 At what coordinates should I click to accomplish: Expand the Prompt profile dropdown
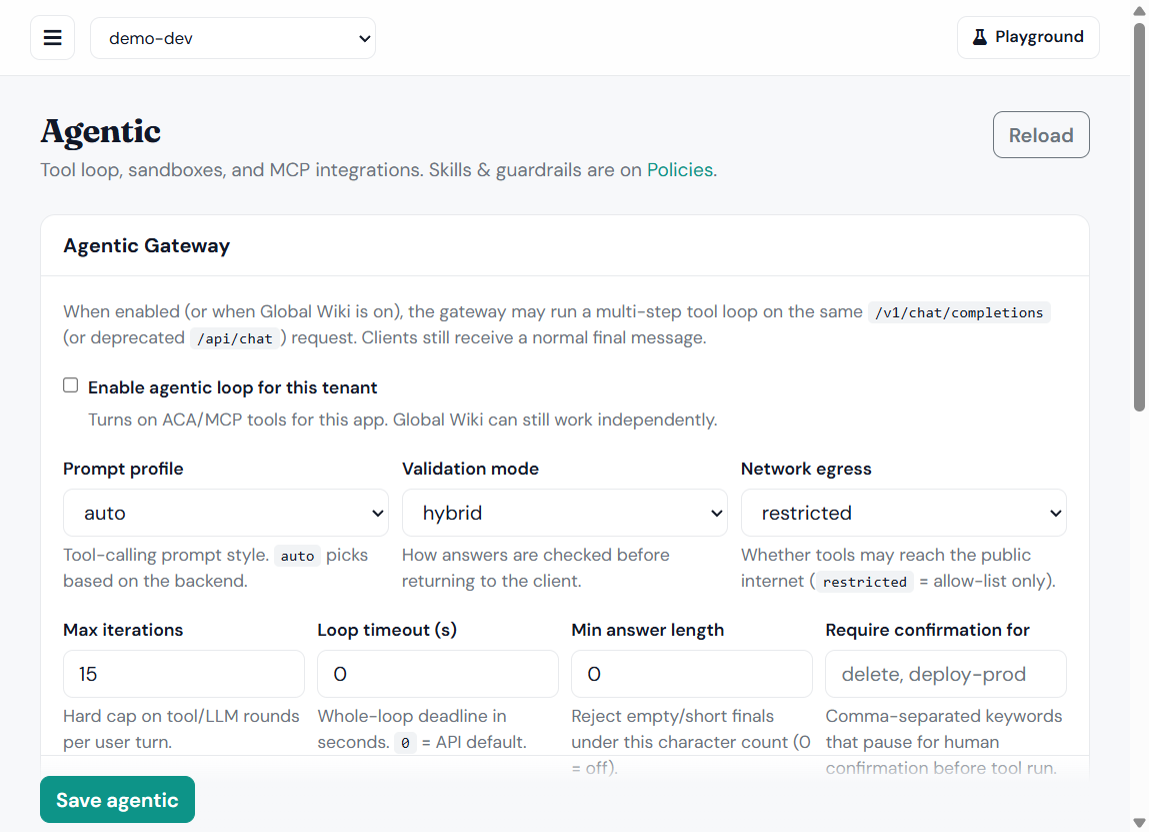226,513
